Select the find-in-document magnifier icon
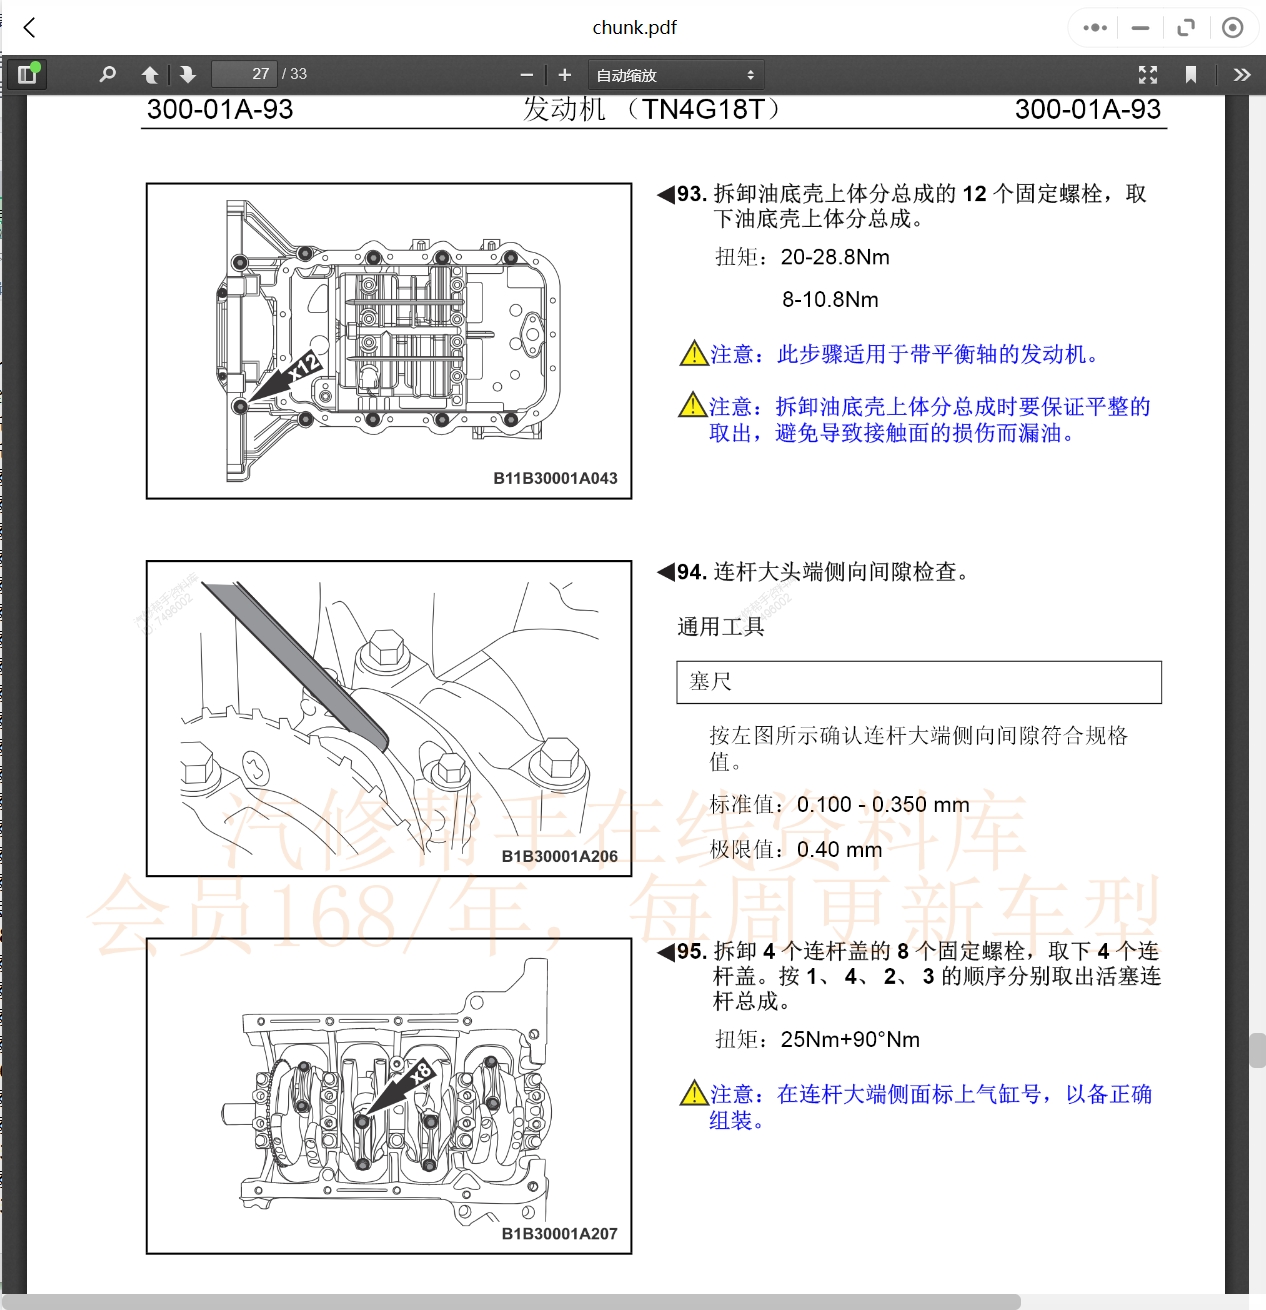The width and height of the screenshot is (1266, 1310). pos(107,74)
